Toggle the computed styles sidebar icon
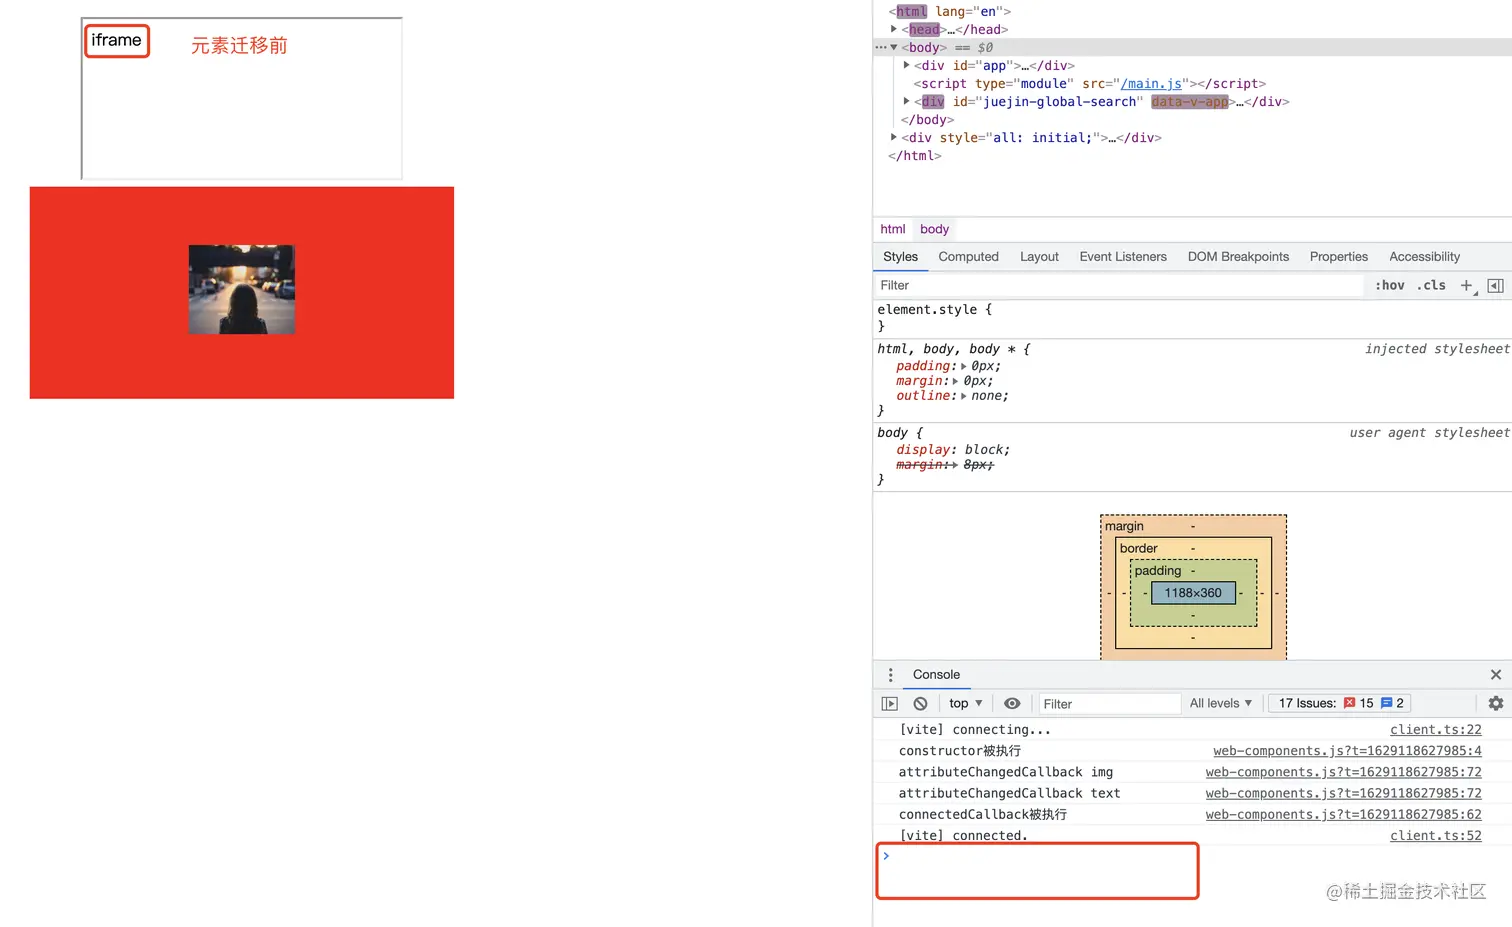1512x927 pixels. click(1495, 286)
